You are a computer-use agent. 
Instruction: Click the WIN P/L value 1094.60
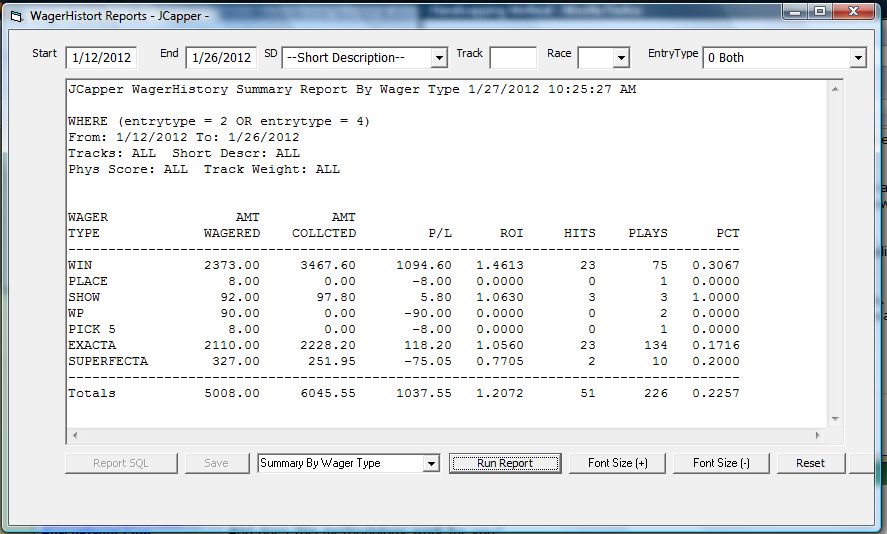click(x=424, y=265)
